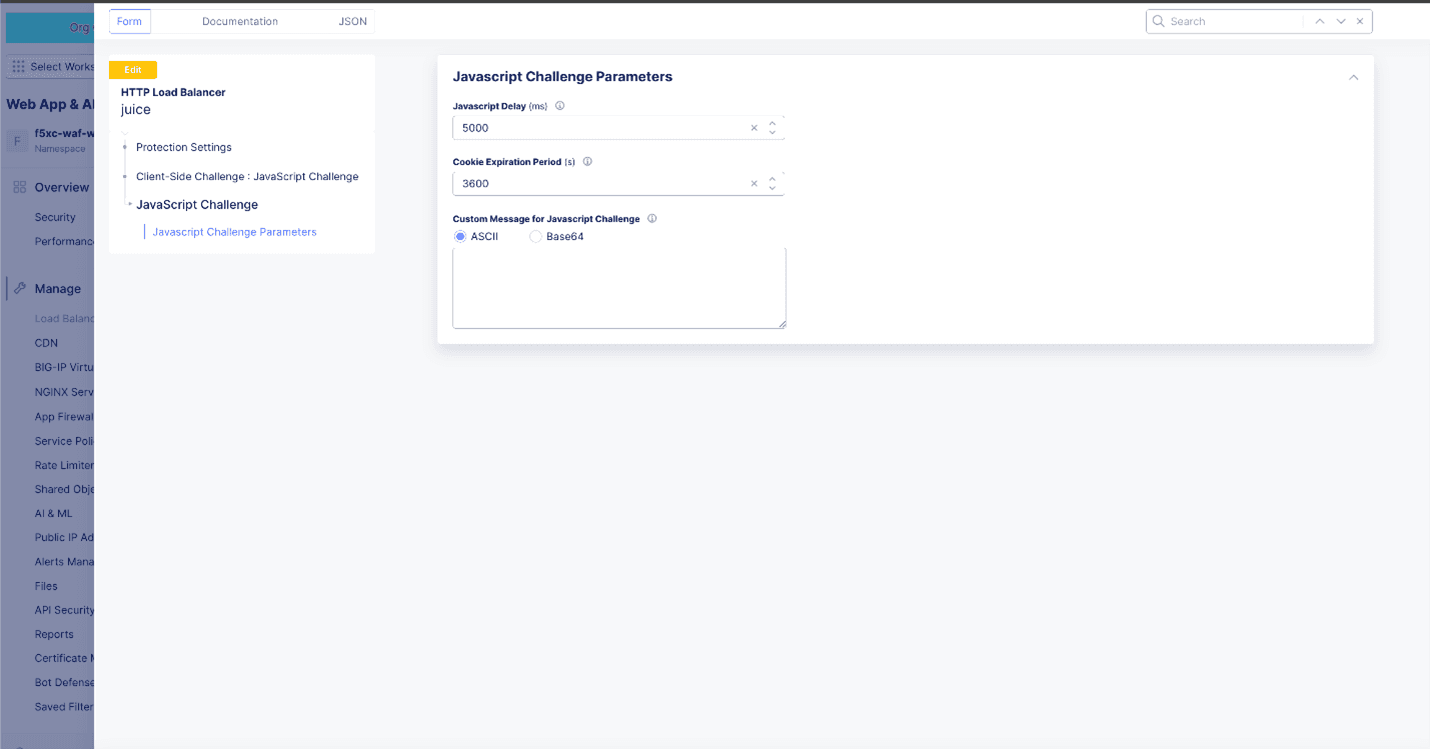Image resolution: width=1430 pixels, height=749 pixels.
Task: Switch to the JSON tab
Action: 352,20
